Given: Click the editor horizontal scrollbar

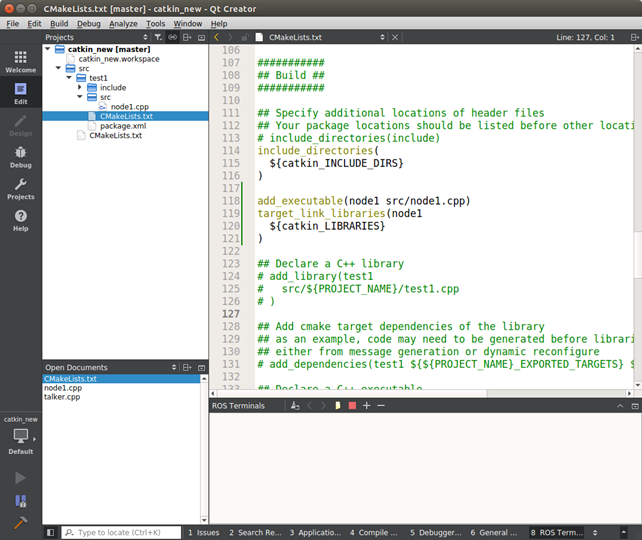Looking at the screenshot, I should 420,393.
